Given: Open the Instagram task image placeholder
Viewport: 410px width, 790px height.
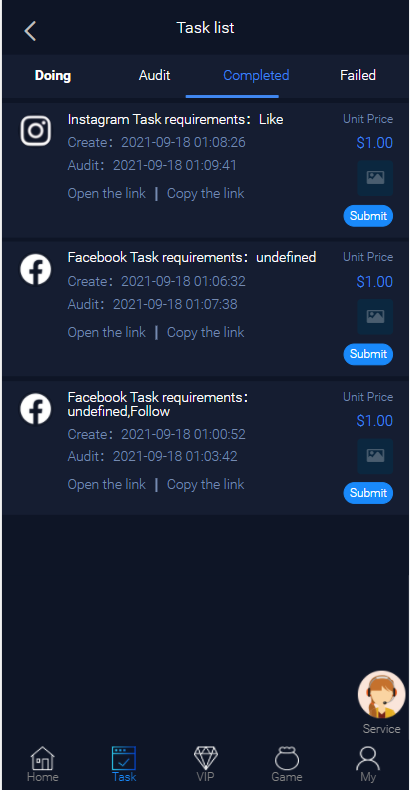Looking at the screenshot, I should [375, 178].
